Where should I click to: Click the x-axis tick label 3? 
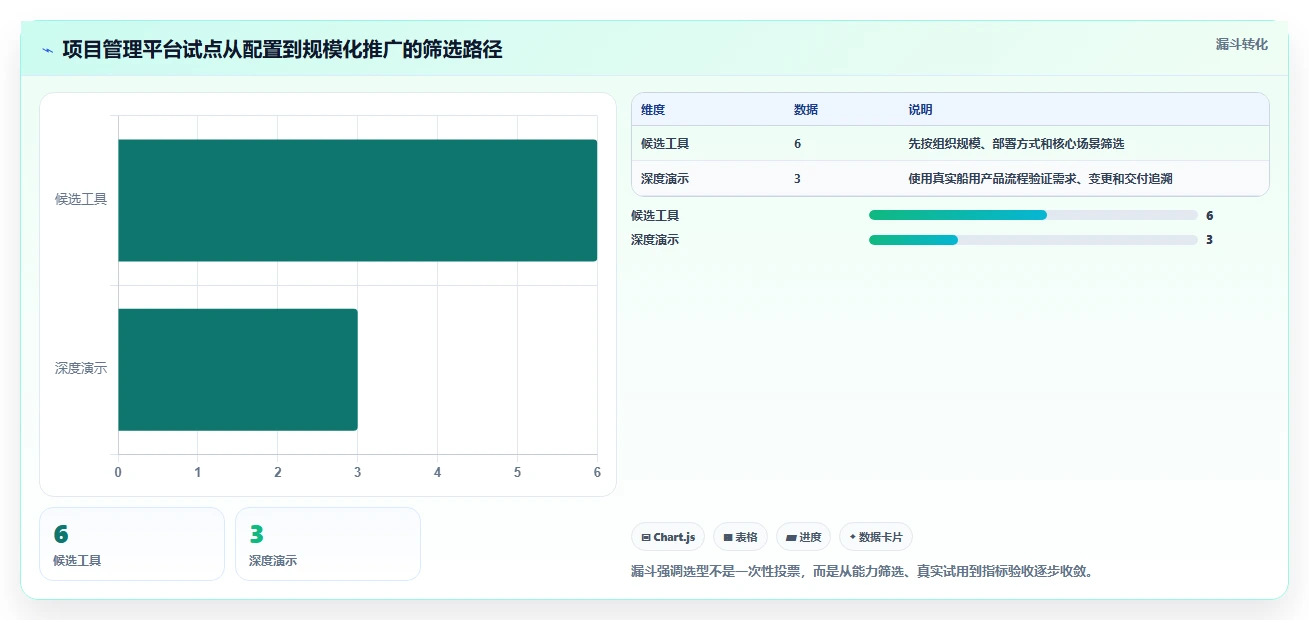[357, 472]
